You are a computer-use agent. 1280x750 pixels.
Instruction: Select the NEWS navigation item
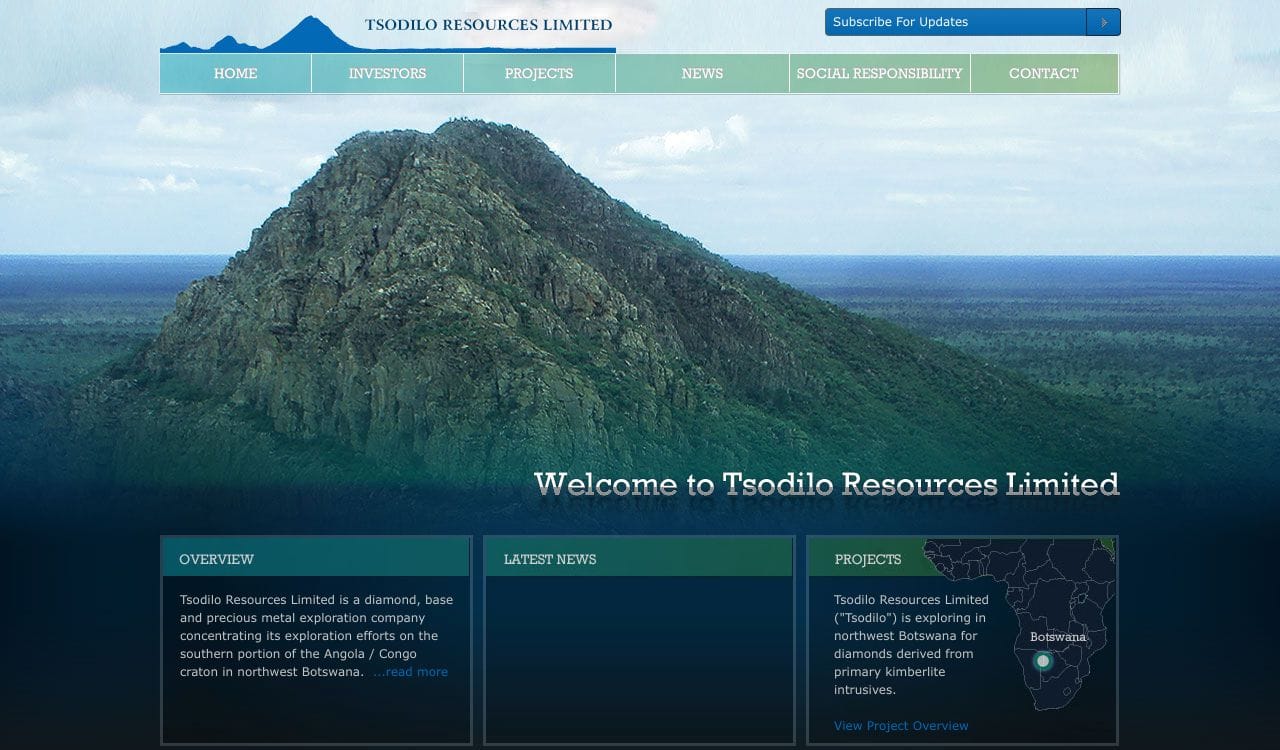click(x=702, y=74)
